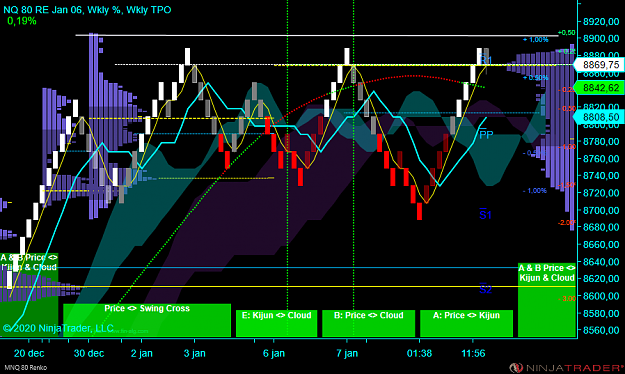Select the cyan 8808,50 price marker
This screenshot has height=374, width=625.
pos(599,117)
